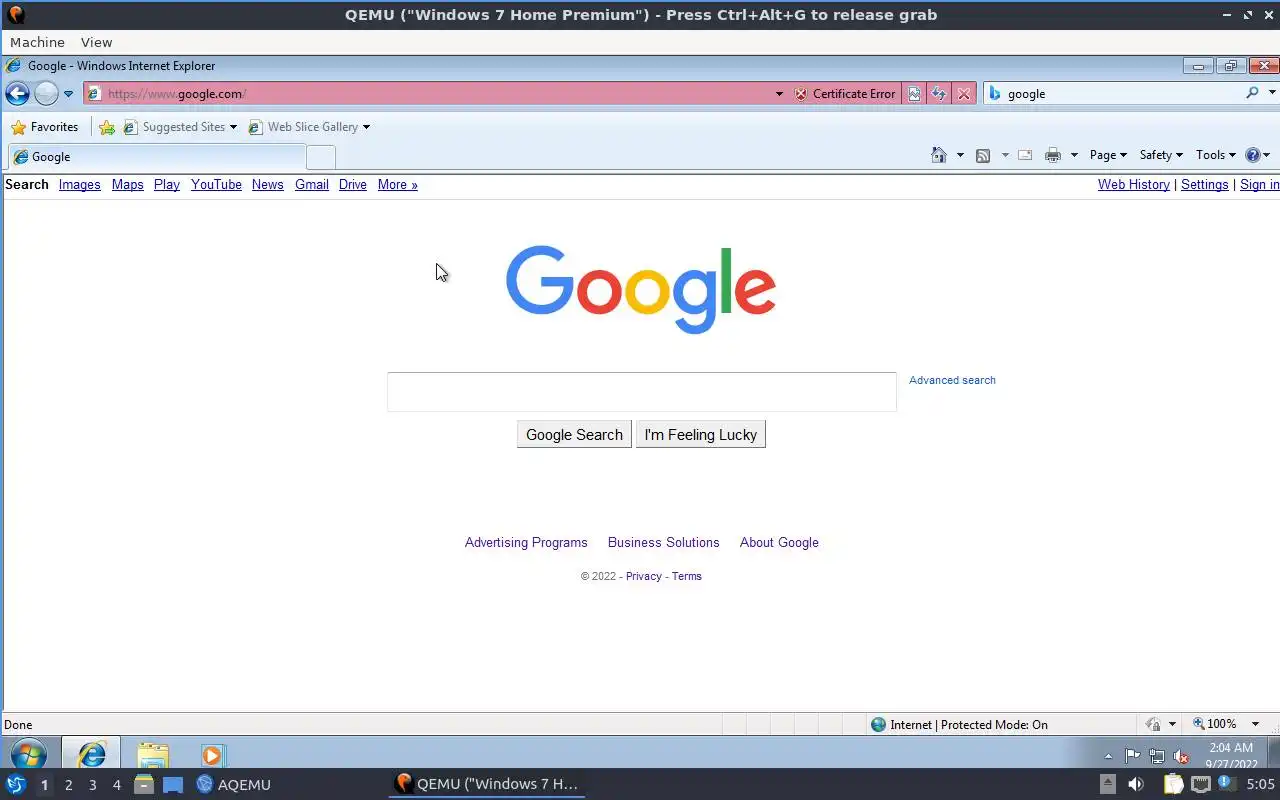1280x800 pixels.
Task: Expand the zoom level dropdown arrow
Action: (x=1256, y=725)
